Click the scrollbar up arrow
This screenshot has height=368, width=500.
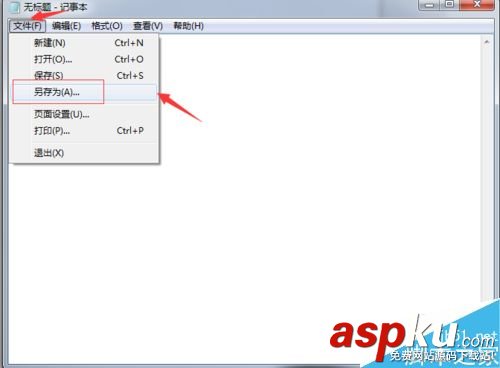point(487,42)
